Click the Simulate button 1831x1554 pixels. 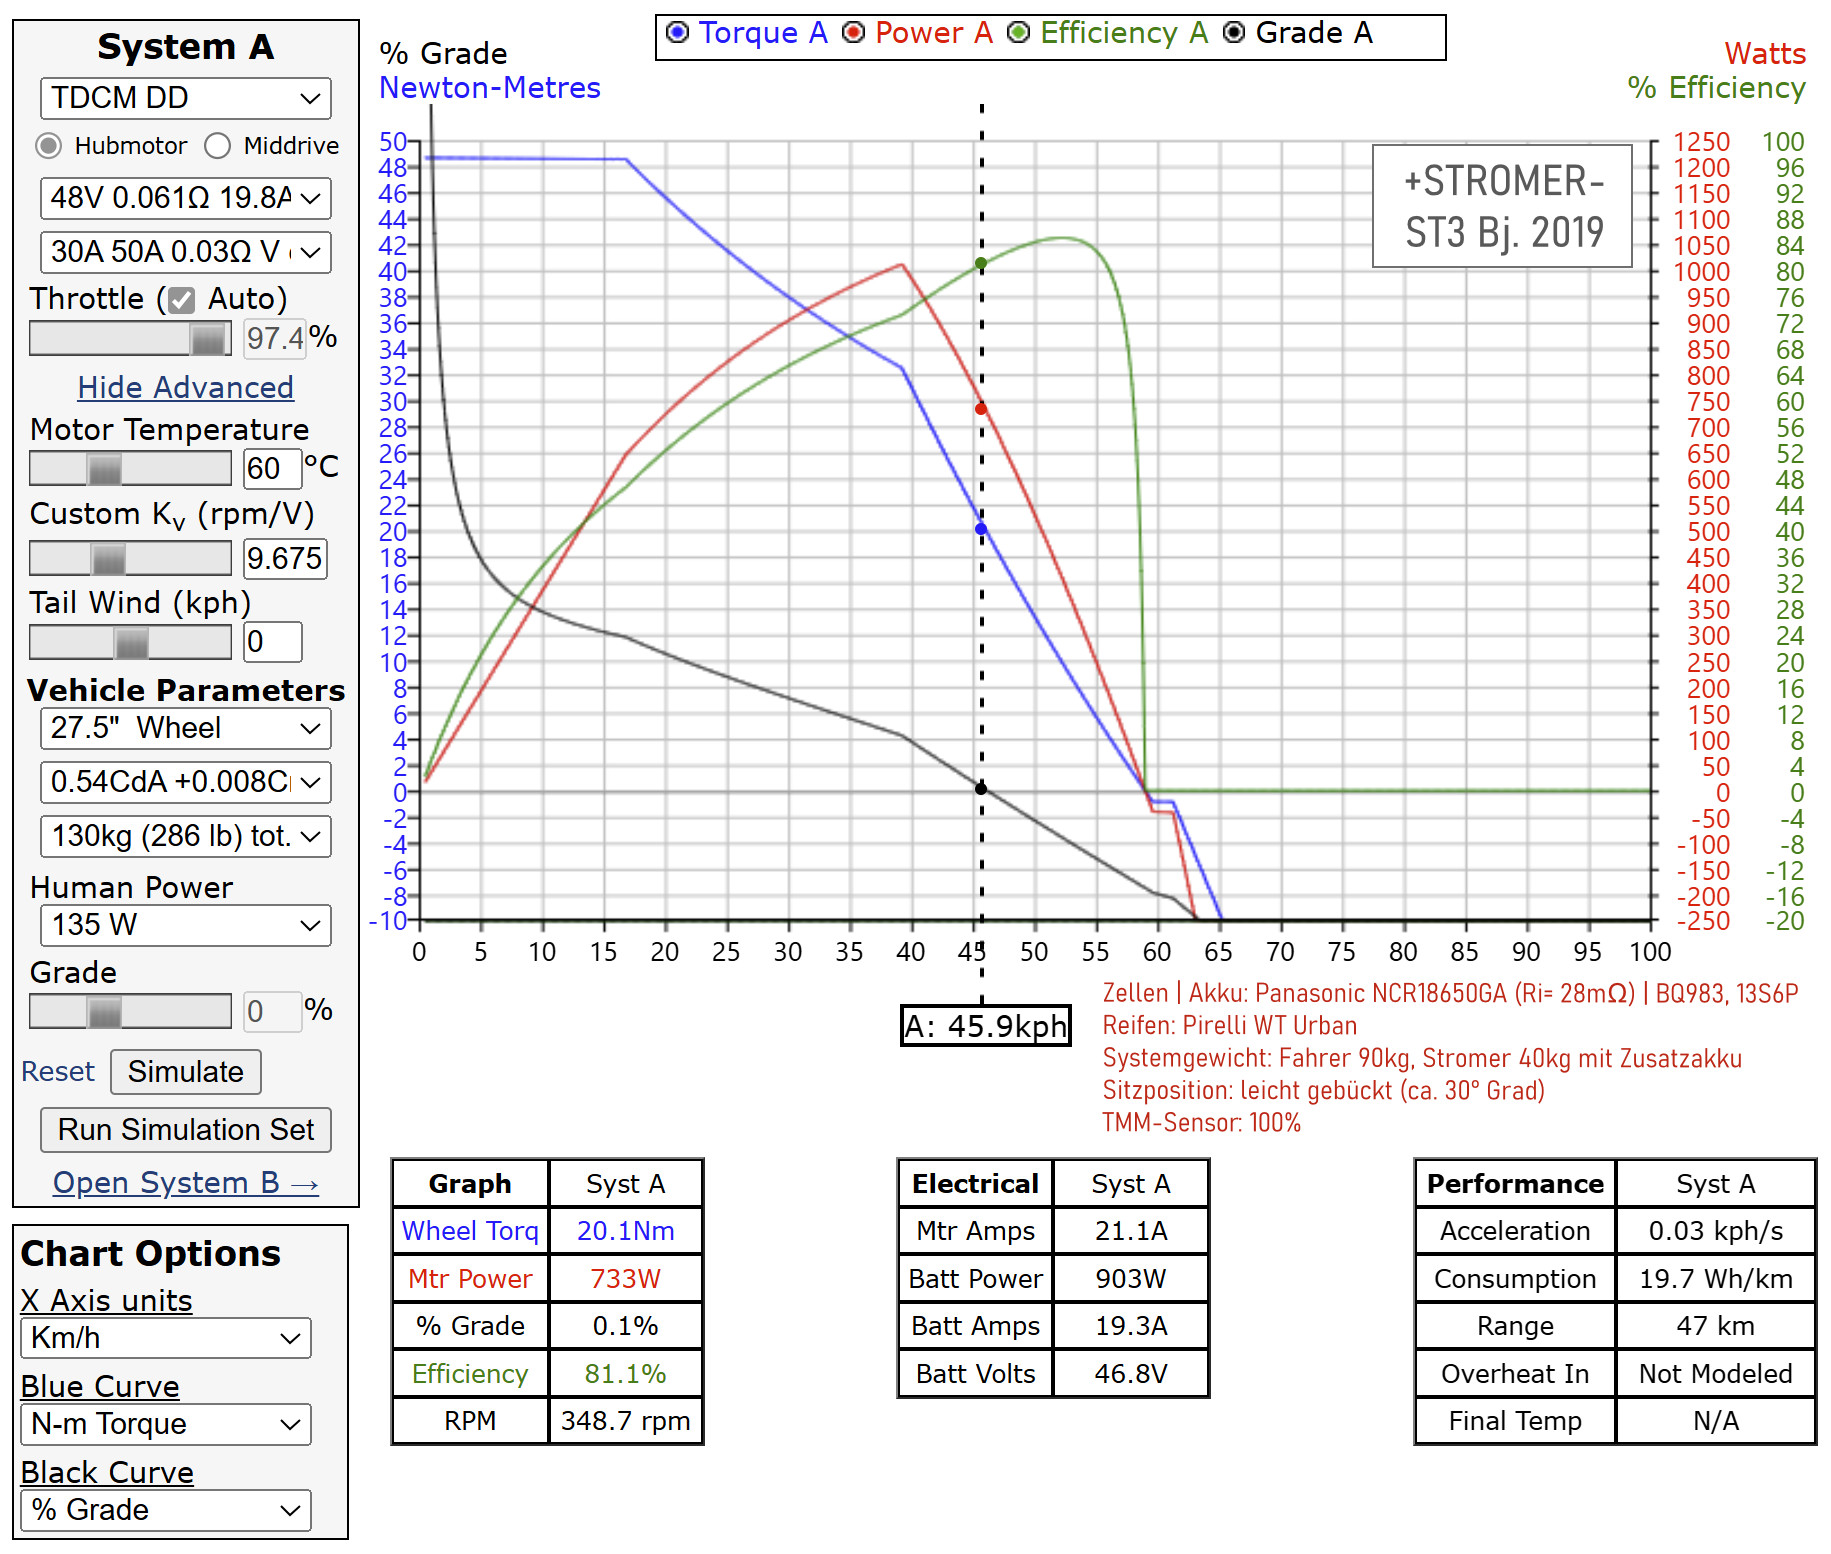186,1072
